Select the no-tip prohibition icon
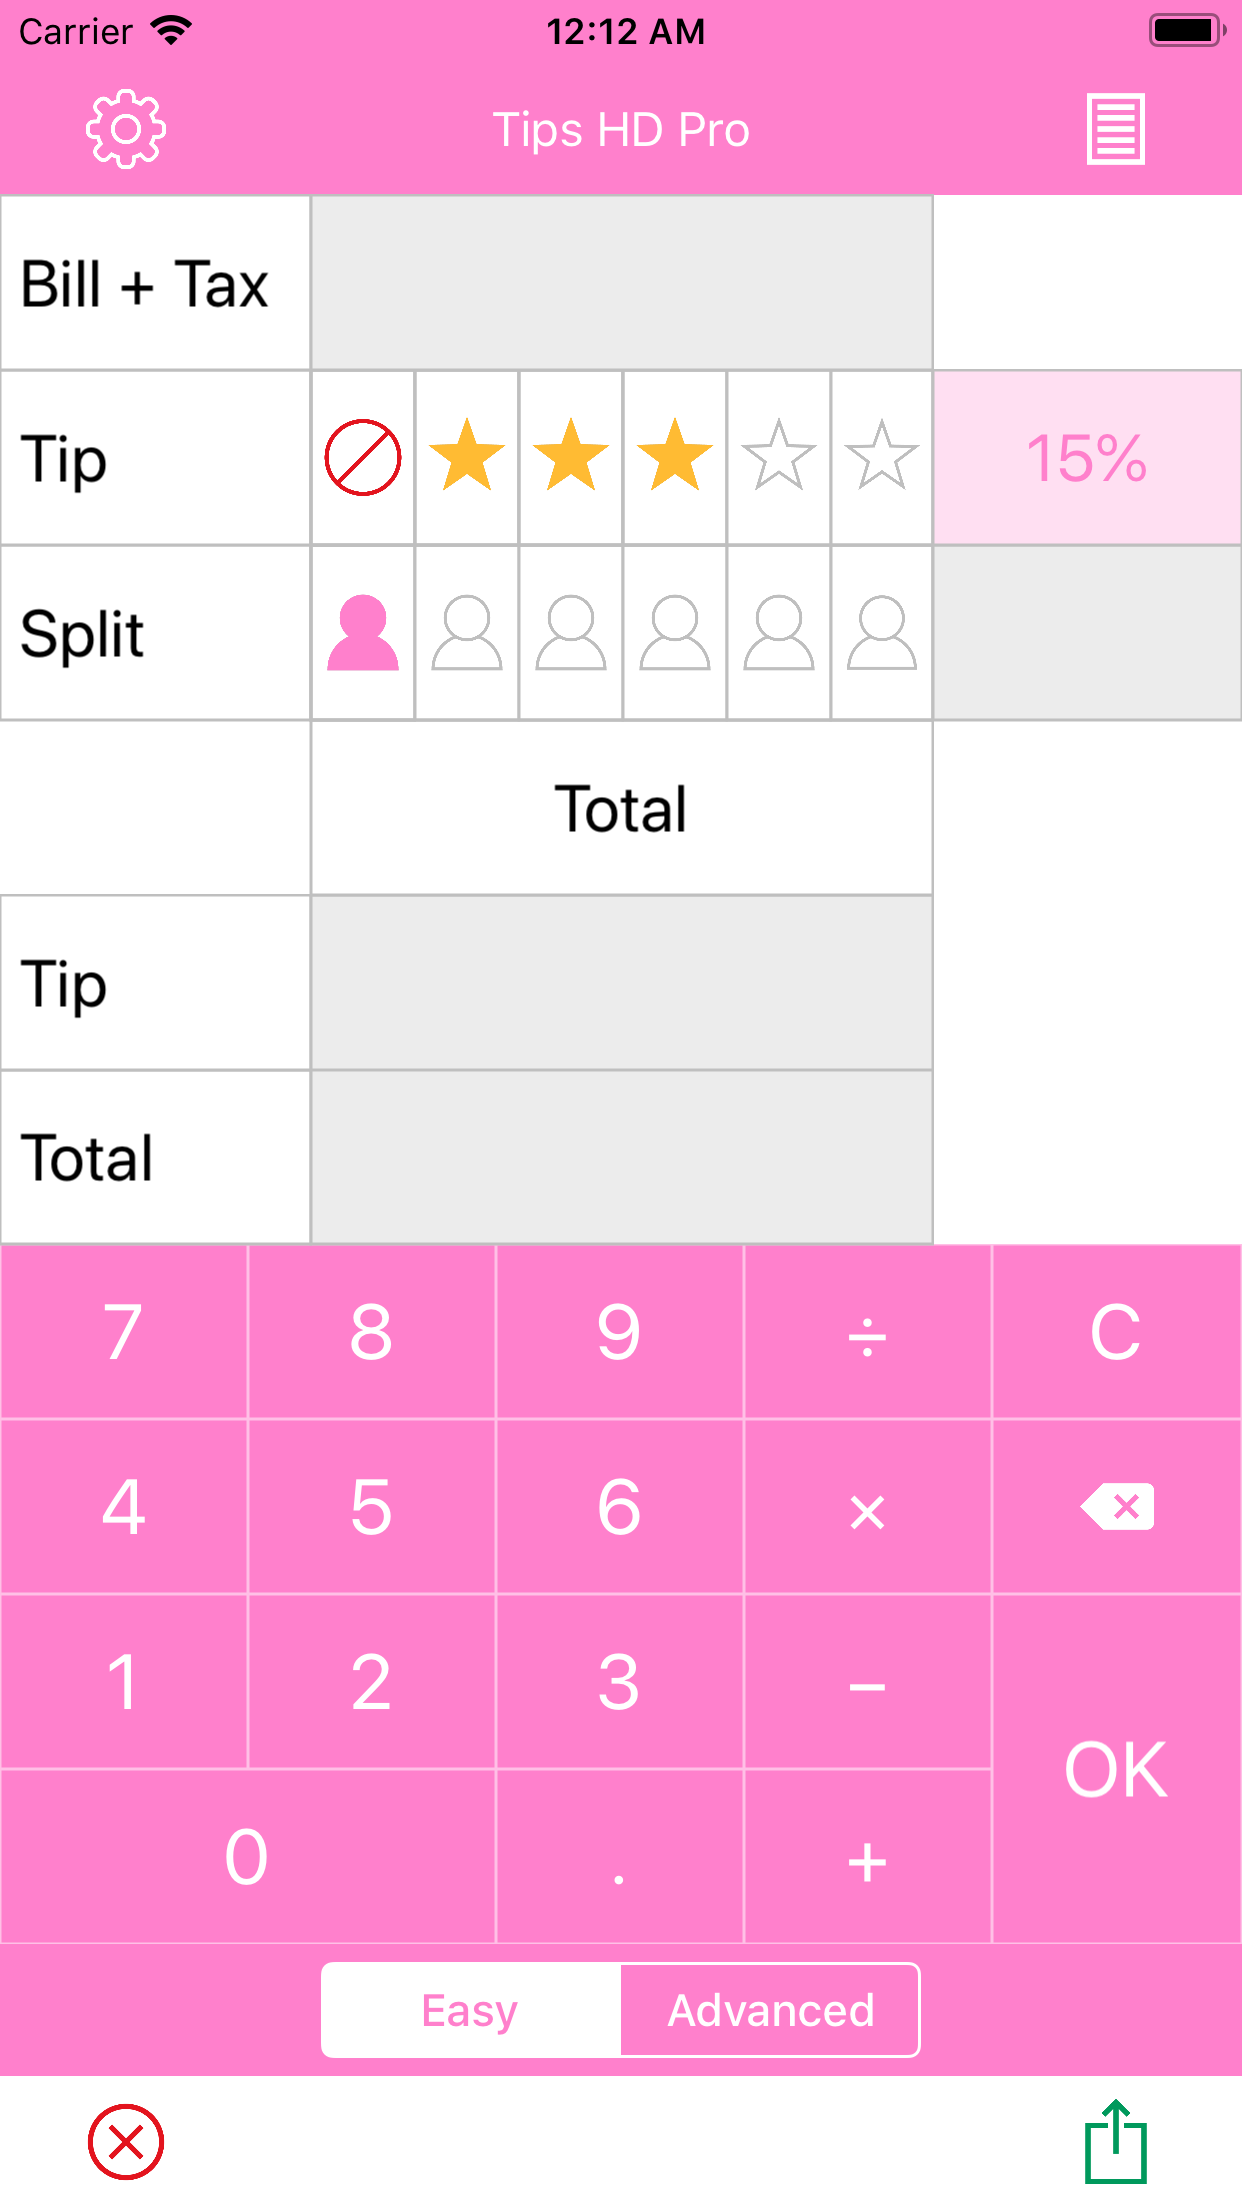Image resolution: width=1242 pixels, height=2208 pixels. [x=363, y=458]
